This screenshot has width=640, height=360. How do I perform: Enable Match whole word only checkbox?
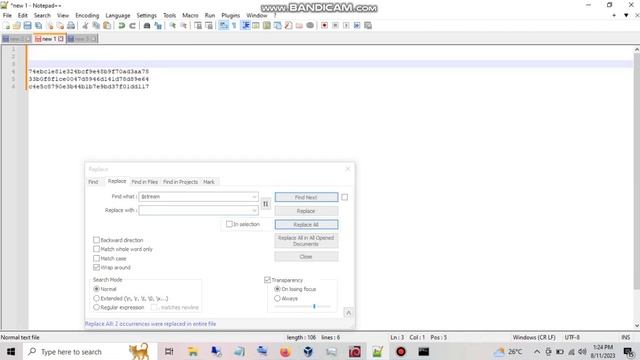[96, 249]
